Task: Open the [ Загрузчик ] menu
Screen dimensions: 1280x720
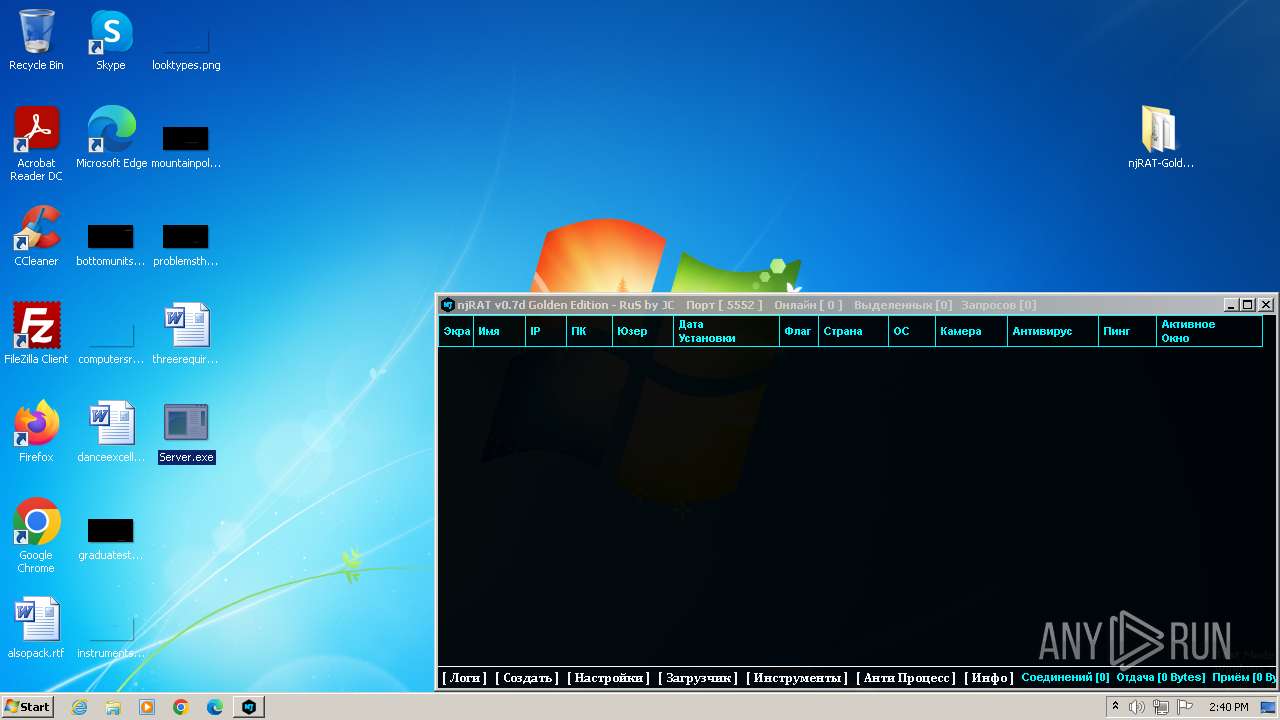Action: 698,678
